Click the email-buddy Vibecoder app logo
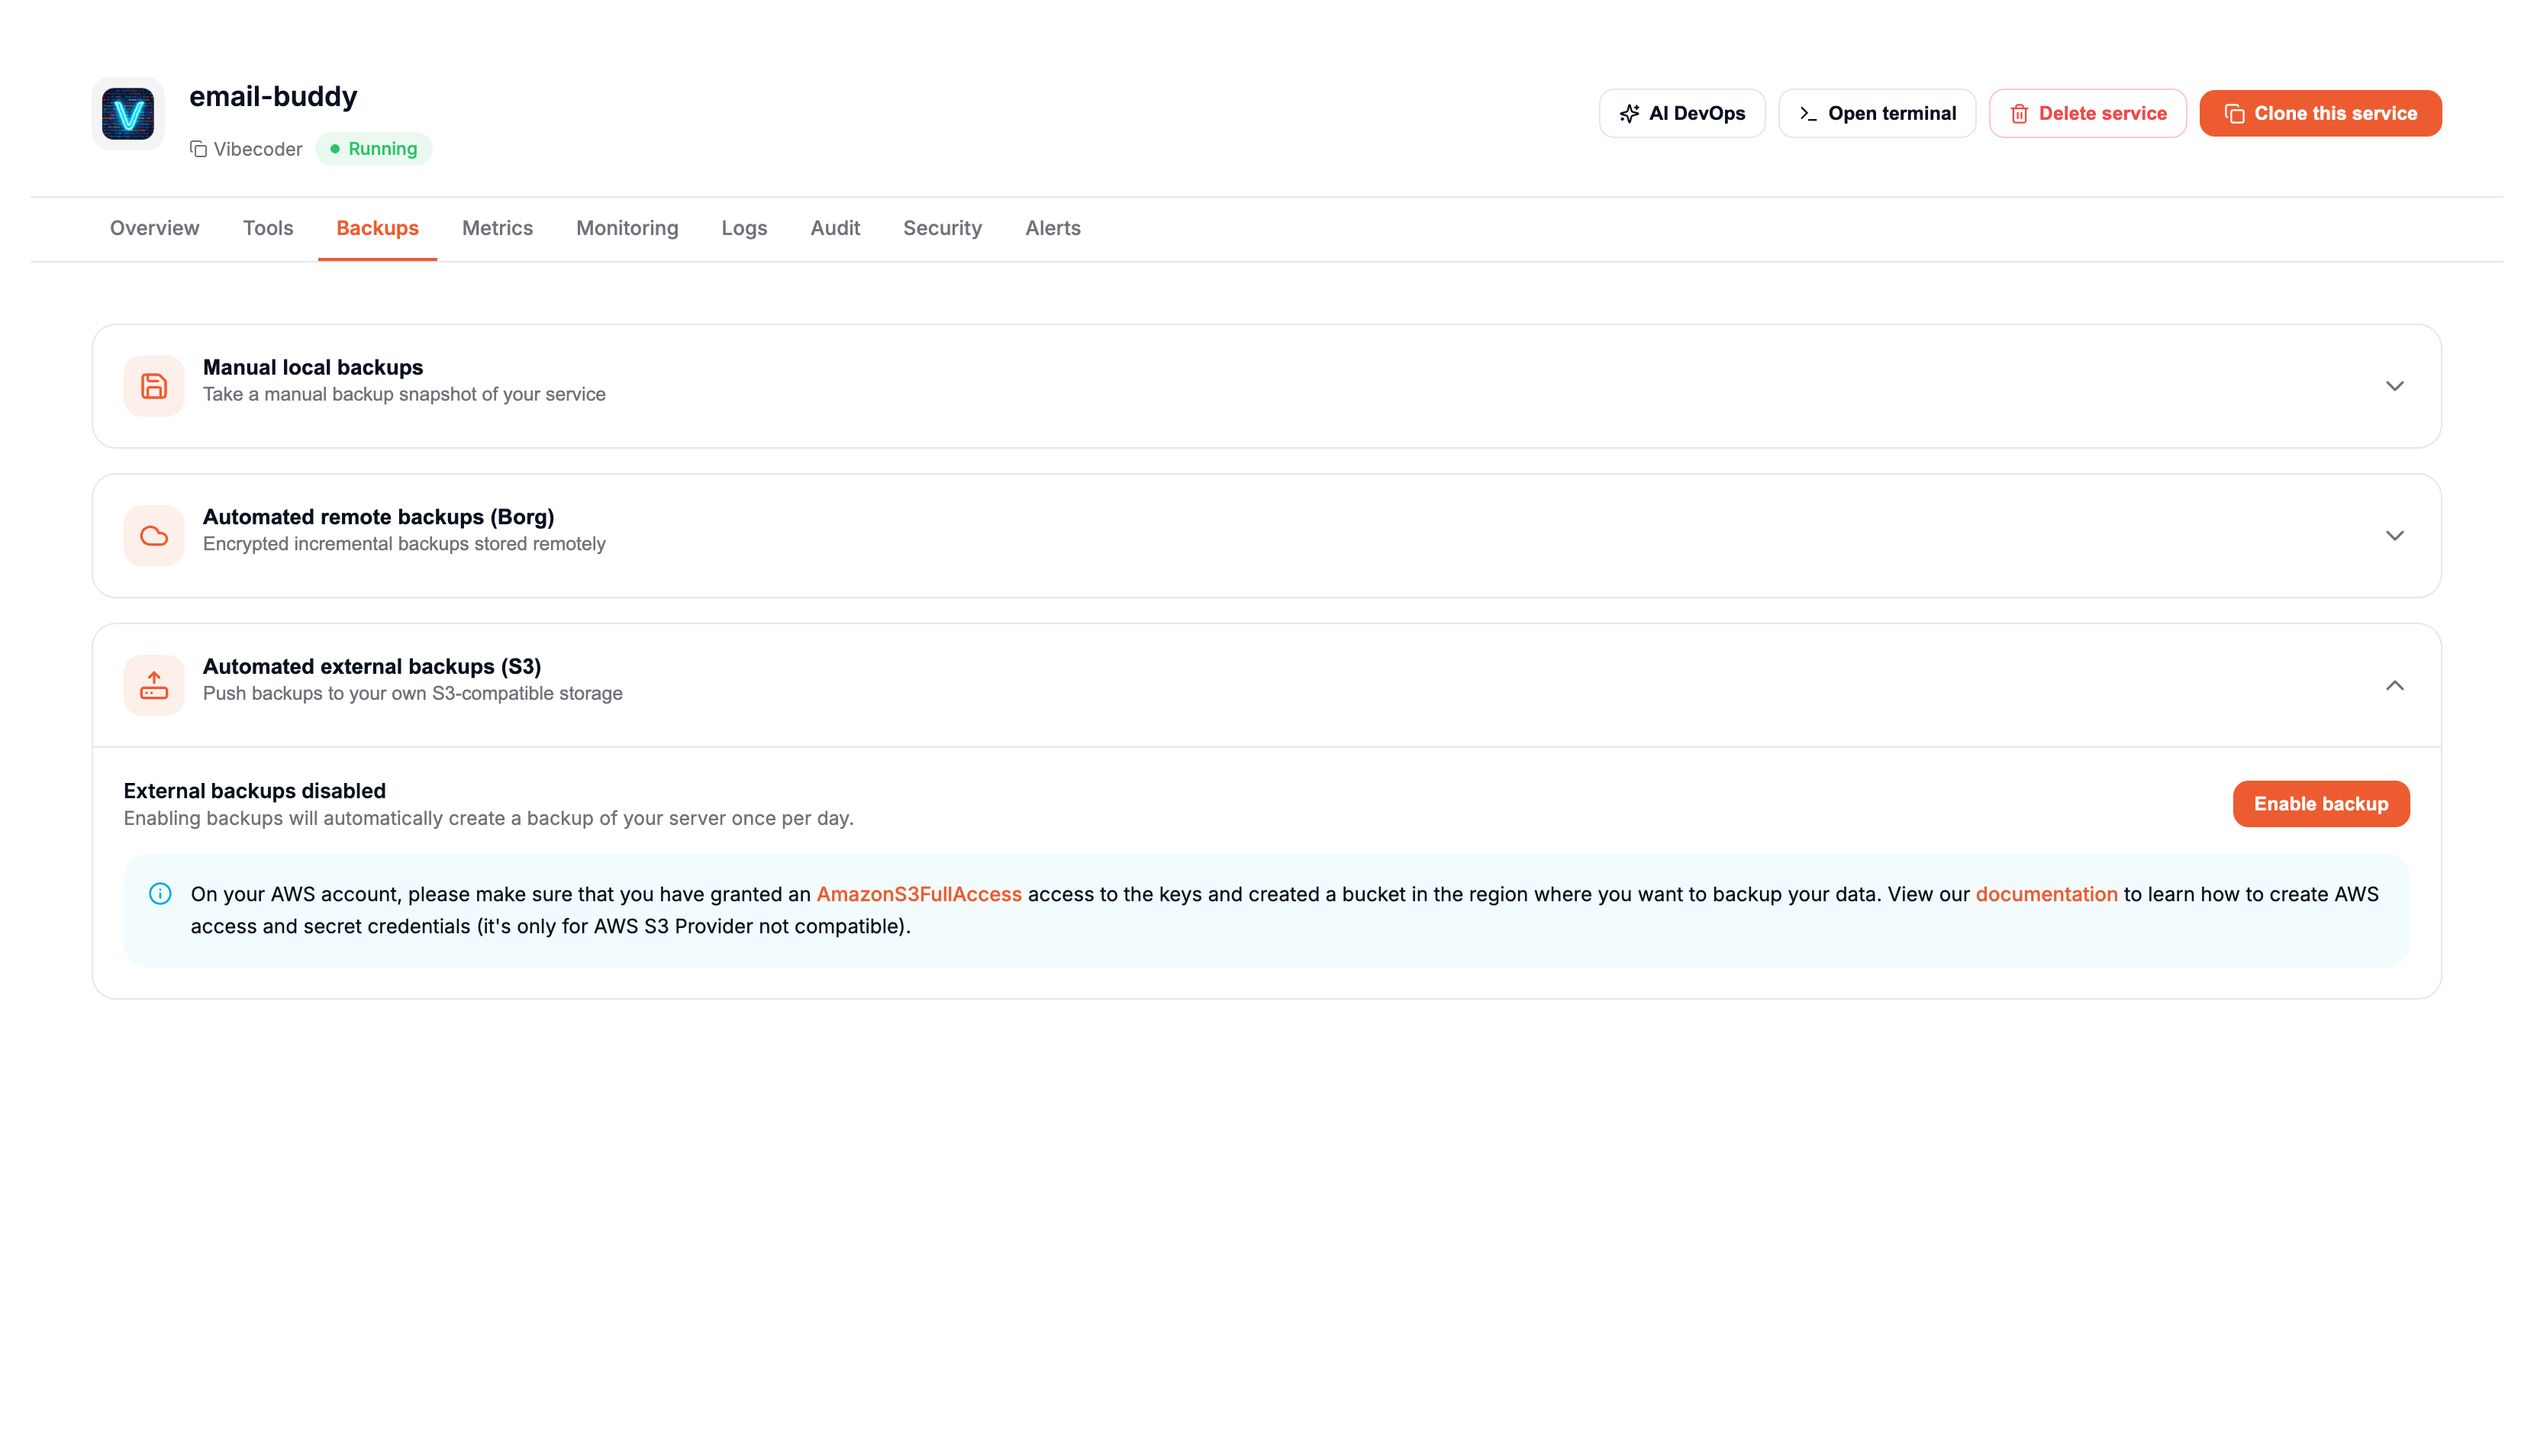 click(x=128, y=113)
